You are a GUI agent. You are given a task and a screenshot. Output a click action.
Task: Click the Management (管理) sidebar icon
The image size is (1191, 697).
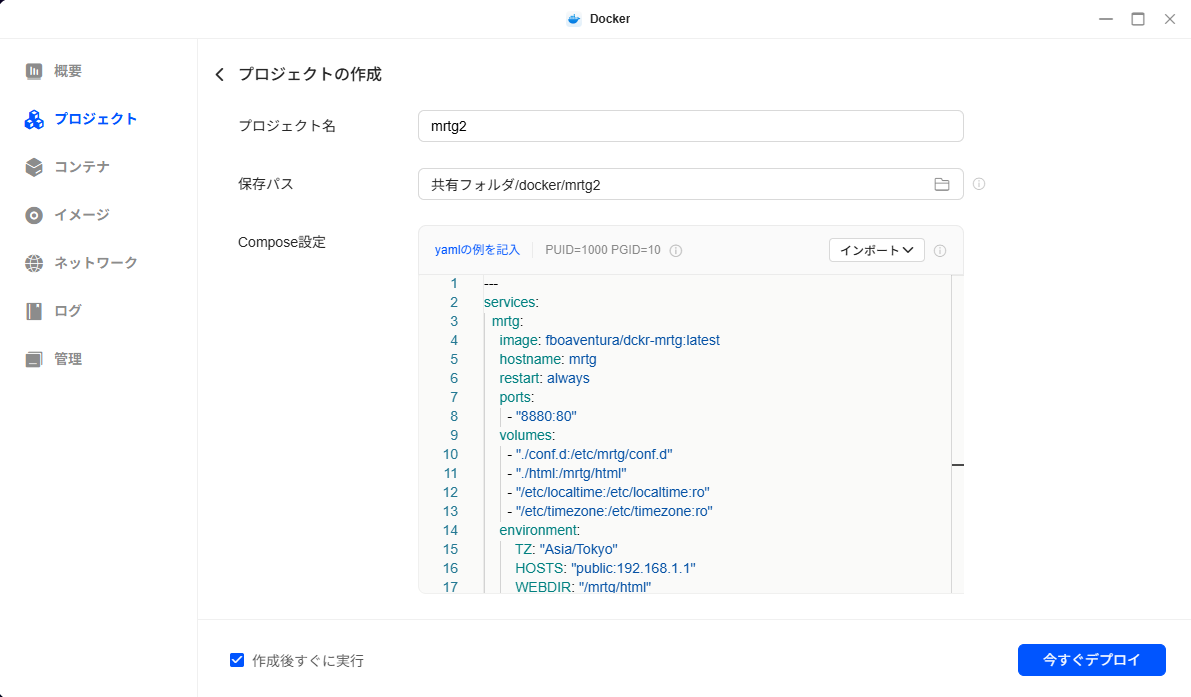[x=33, y=359]
